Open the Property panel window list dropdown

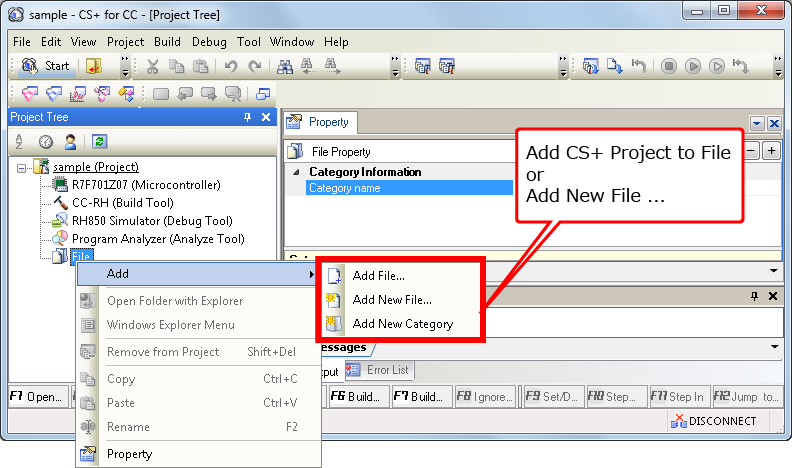coord(757,122)
